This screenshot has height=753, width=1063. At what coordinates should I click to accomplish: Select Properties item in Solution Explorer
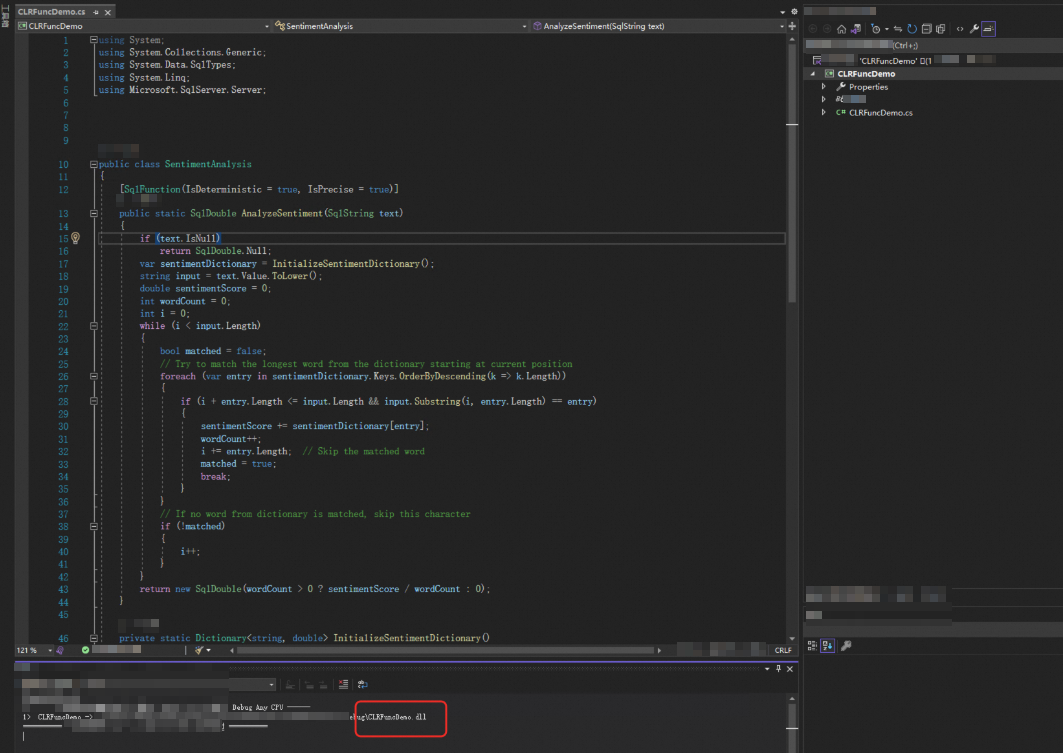point(868,87)
